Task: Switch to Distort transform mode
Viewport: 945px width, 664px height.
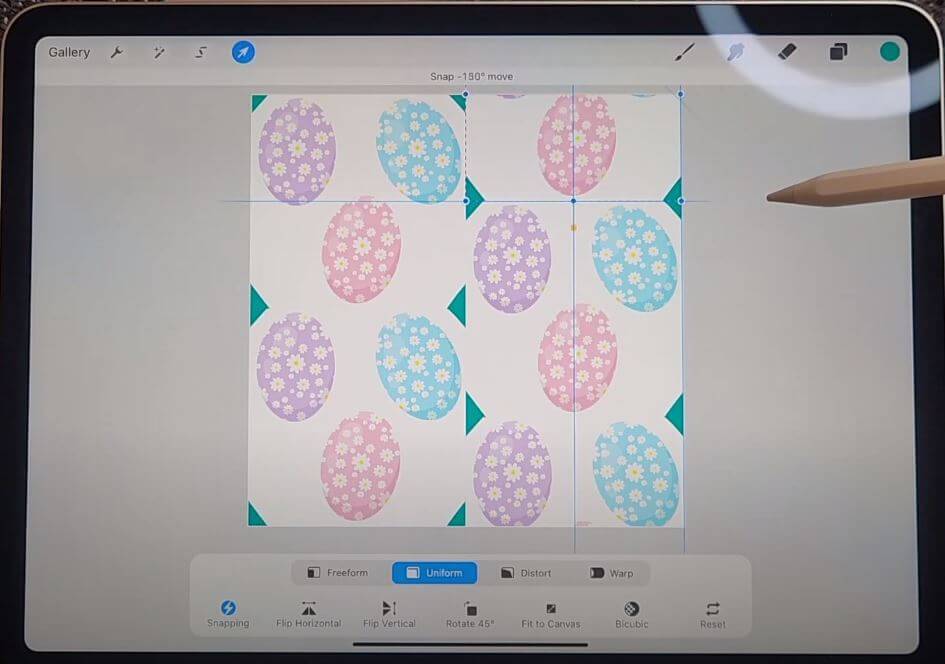Action: tap(526, 572)
